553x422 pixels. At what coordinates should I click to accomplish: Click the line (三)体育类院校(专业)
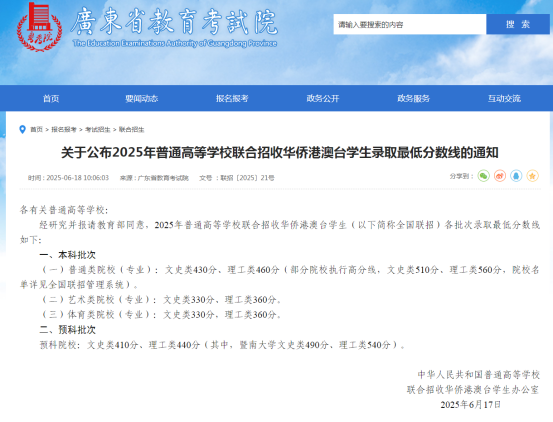click(x=161, y=314)
